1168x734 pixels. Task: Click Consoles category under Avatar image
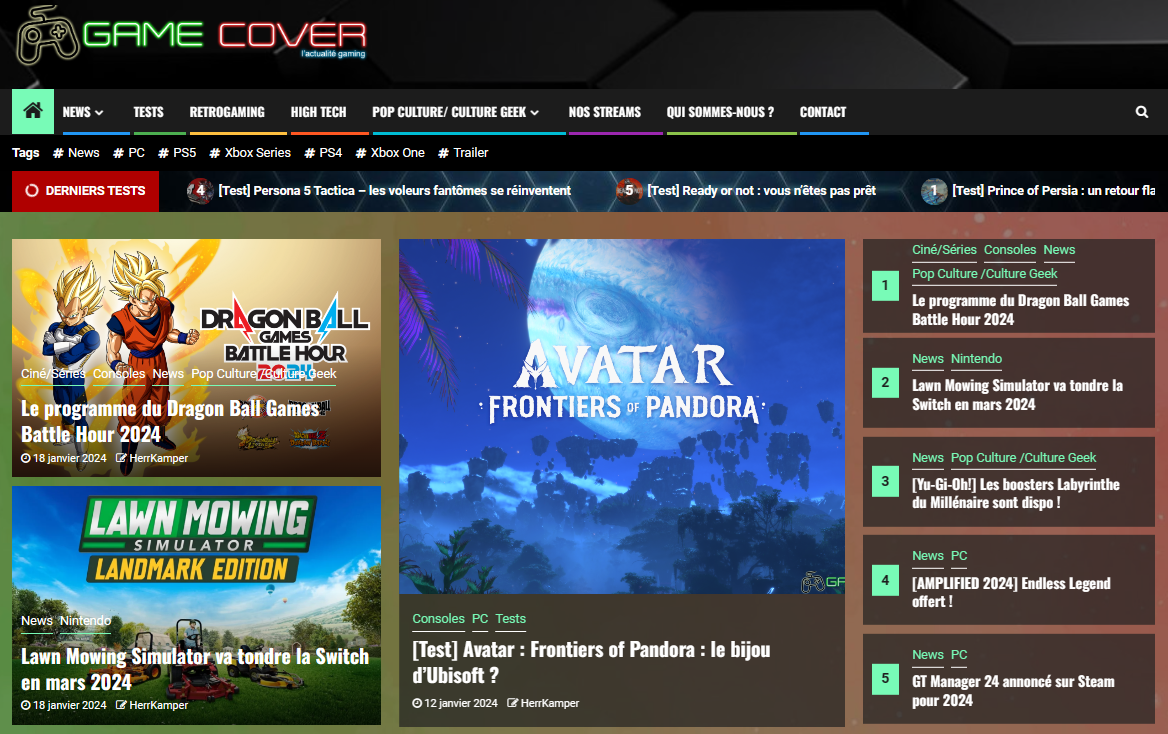click(438, 618)
